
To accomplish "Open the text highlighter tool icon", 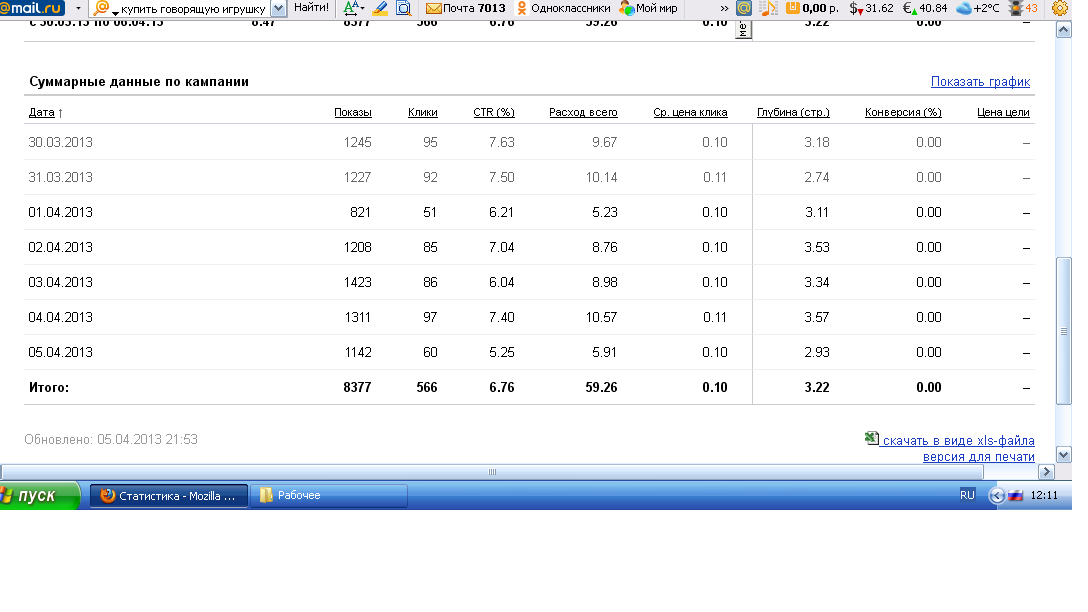I will [380, 8].
